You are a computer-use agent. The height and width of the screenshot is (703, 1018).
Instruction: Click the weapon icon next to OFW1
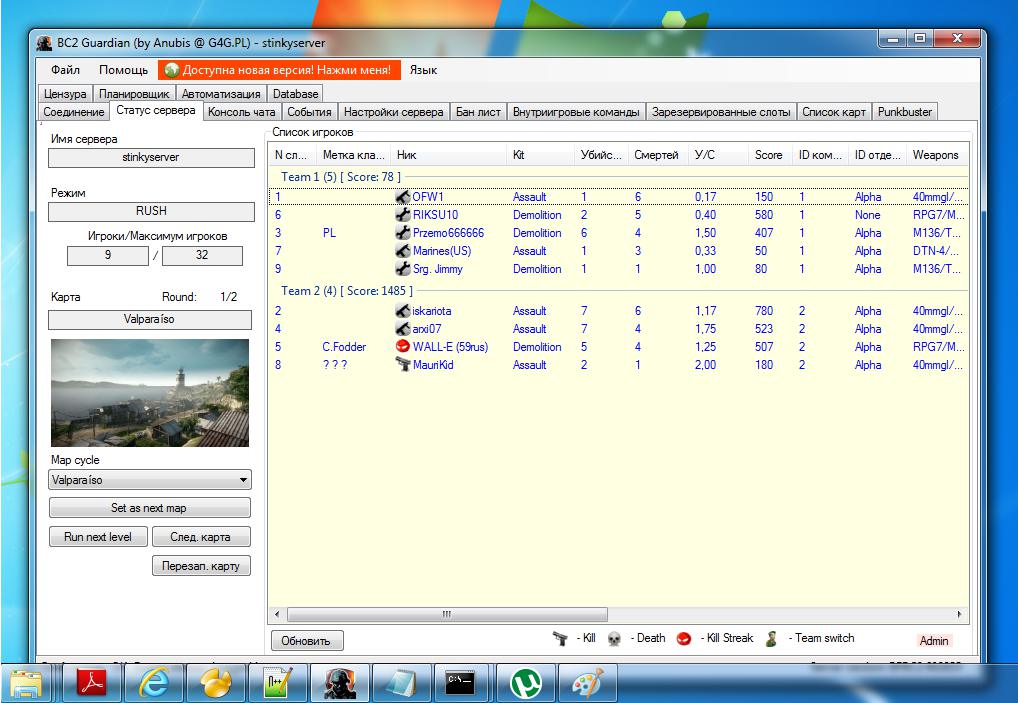pos(404,197)
